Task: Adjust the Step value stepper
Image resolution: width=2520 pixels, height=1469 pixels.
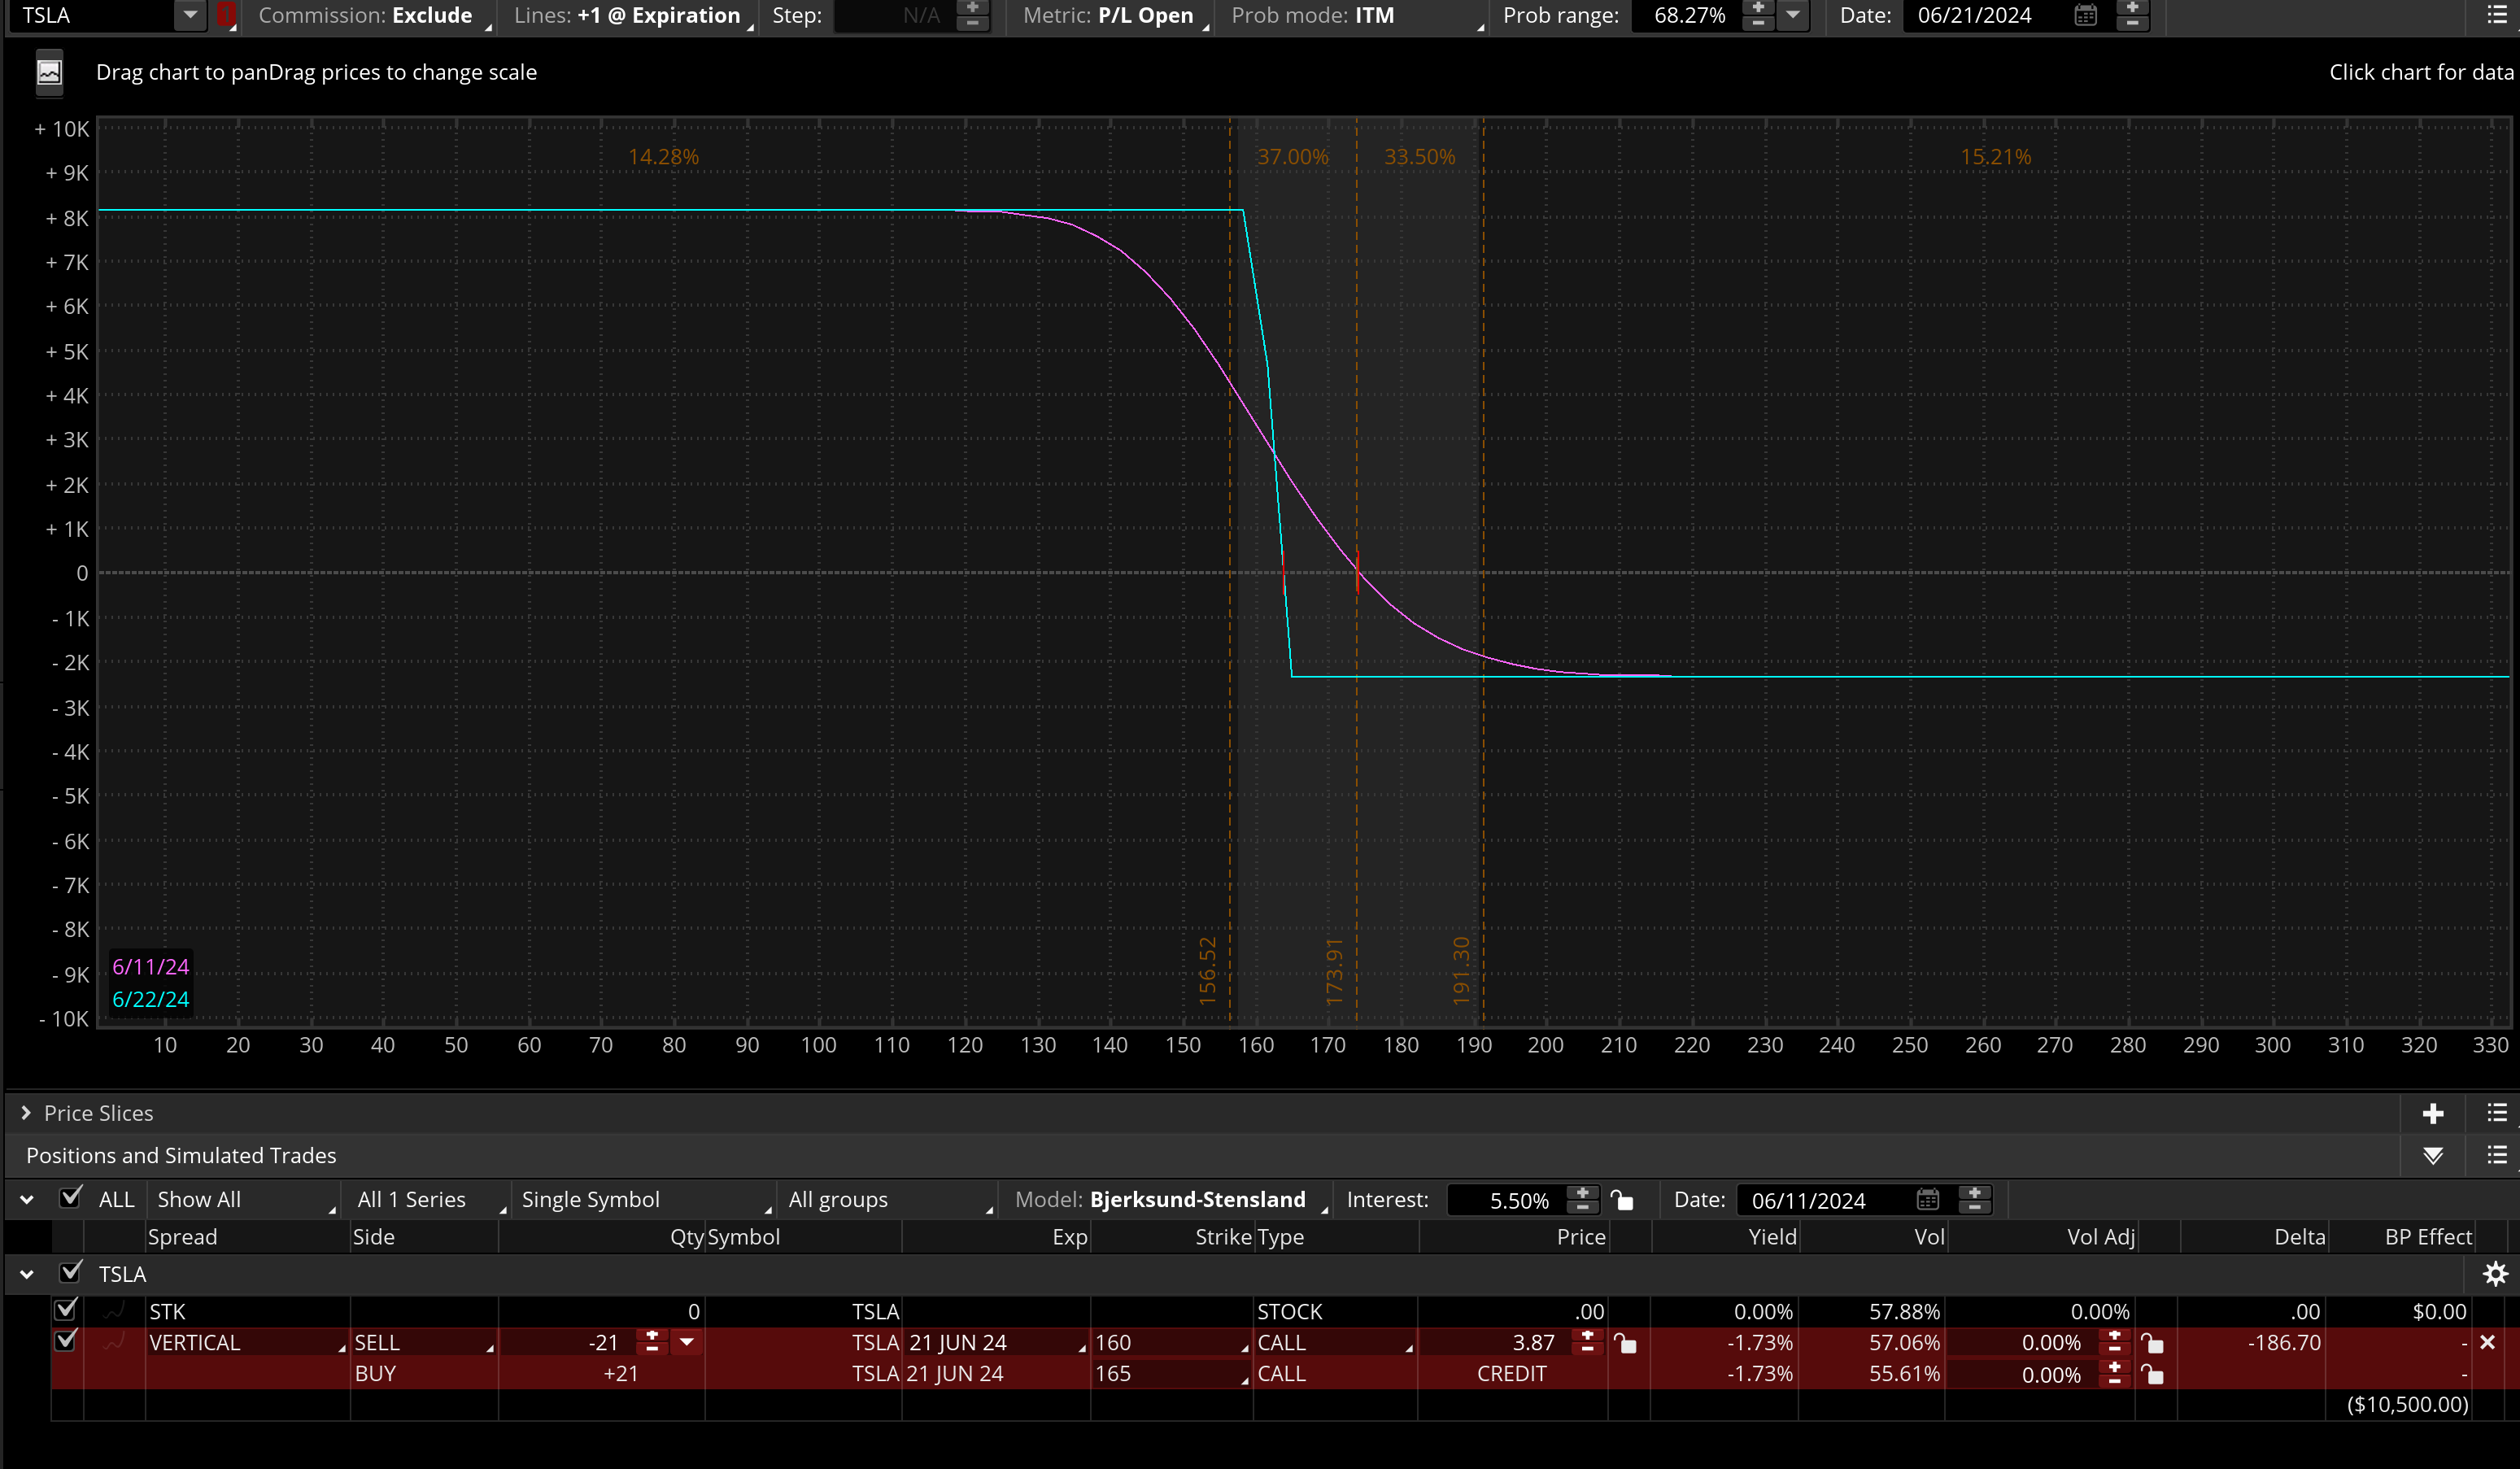Action: [x=972, y=15]
